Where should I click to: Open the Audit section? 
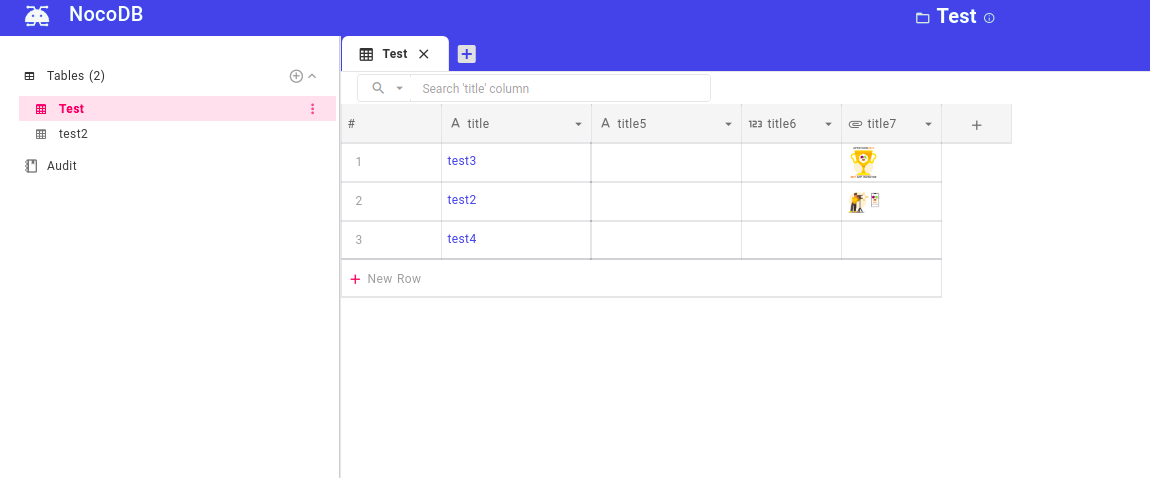(x=62, y=166)
